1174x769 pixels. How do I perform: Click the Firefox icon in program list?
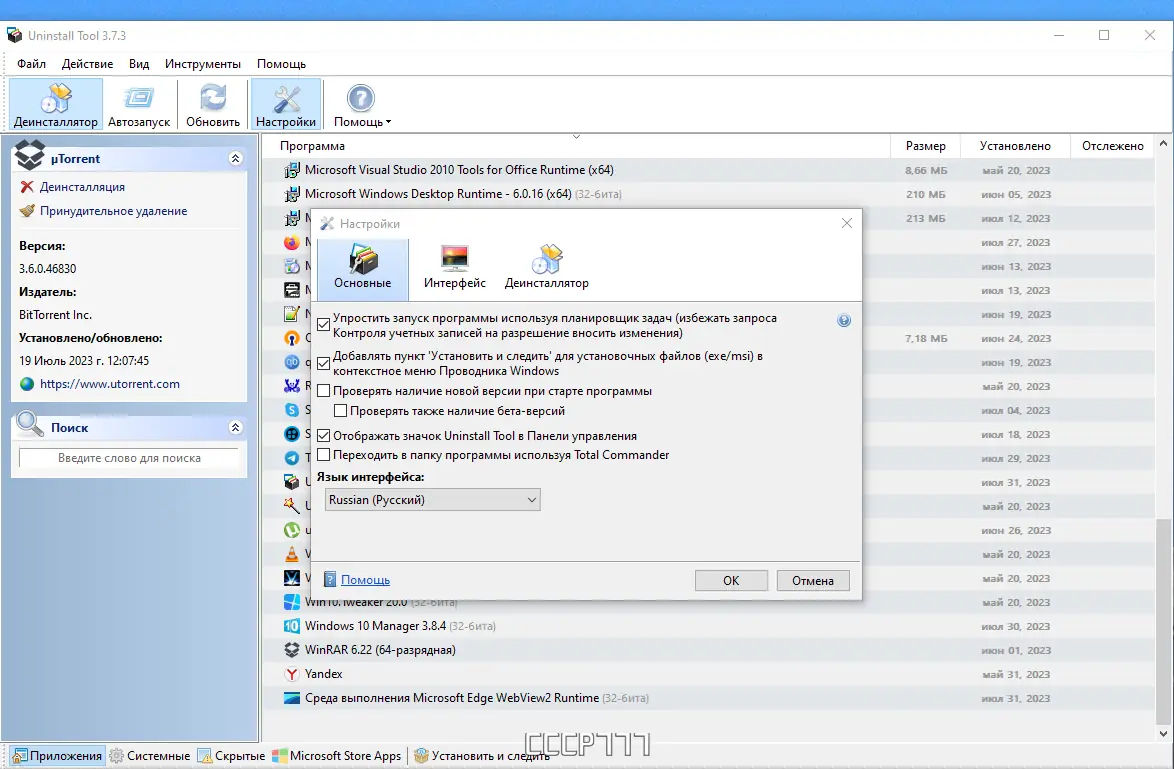[x=292, y=242]
